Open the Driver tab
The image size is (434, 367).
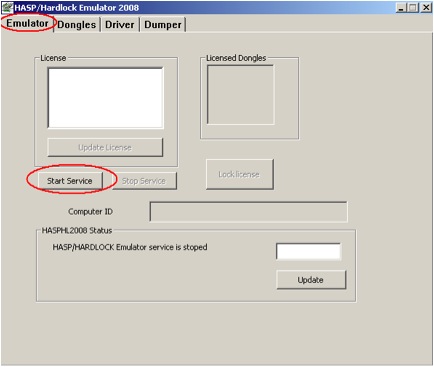tap(119, 25)
